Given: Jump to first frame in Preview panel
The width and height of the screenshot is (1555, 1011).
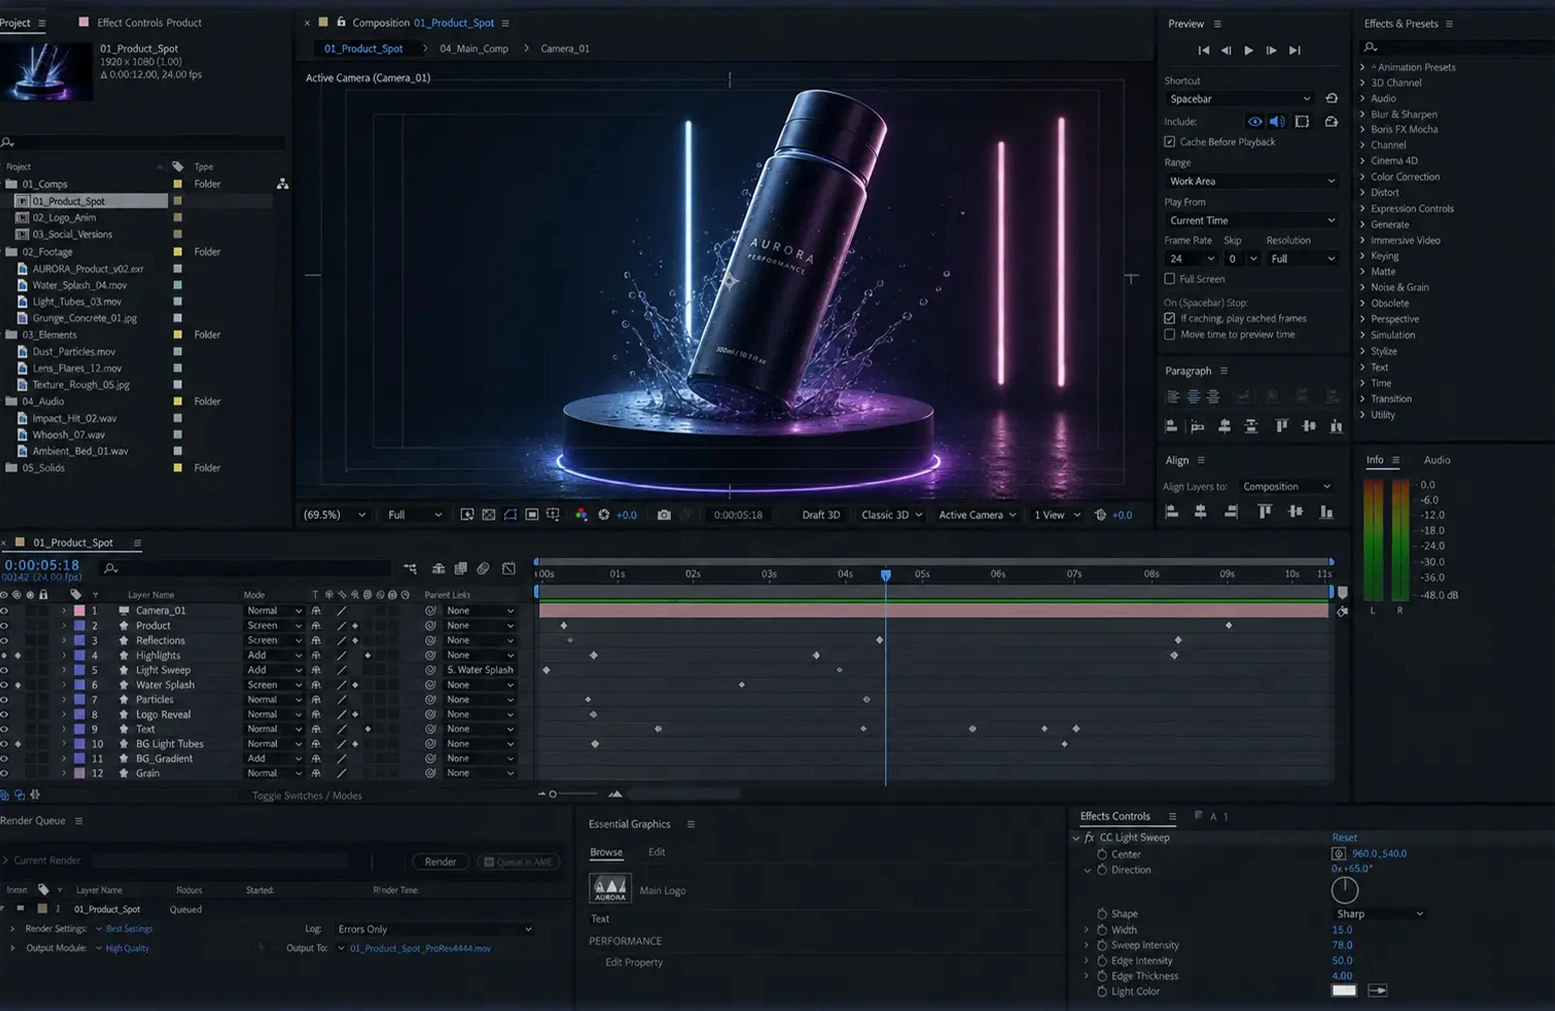Looking at the screenshot, I should tap(1204, 50).
